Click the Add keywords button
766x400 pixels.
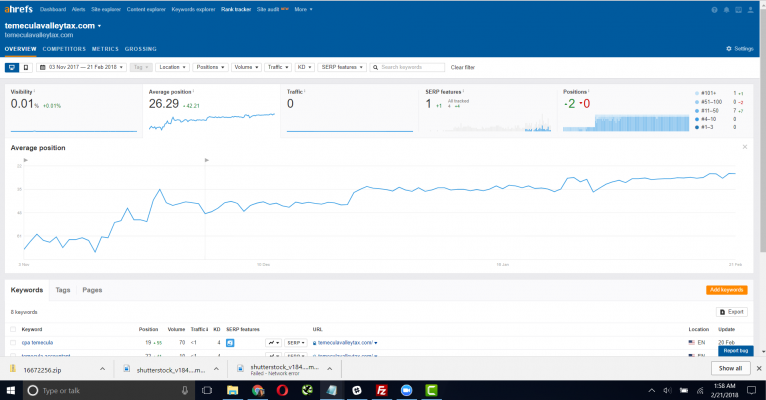[726, 290]
